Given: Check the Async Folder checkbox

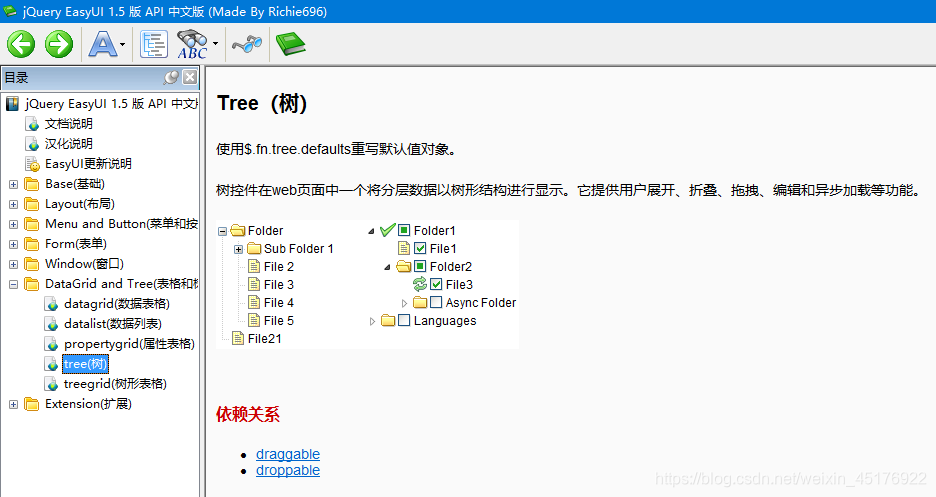Looking at the screenshot, I should pos(436,302).
